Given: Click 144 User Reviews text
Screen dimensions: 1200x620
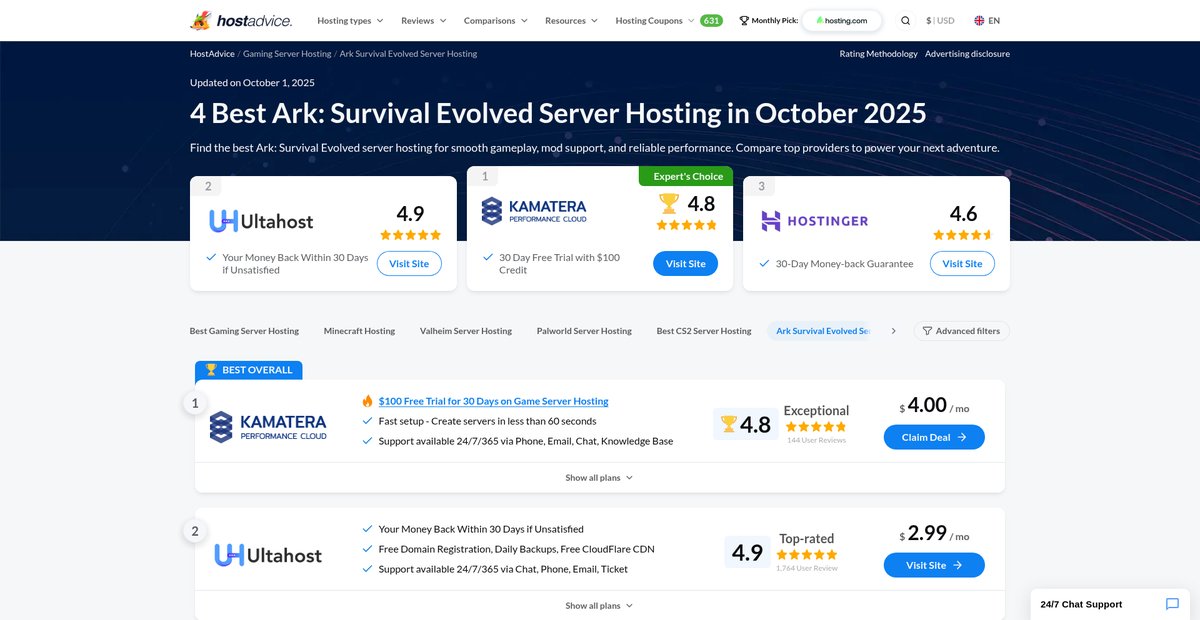Looking at the screenshot, I should tap(816, 440).
